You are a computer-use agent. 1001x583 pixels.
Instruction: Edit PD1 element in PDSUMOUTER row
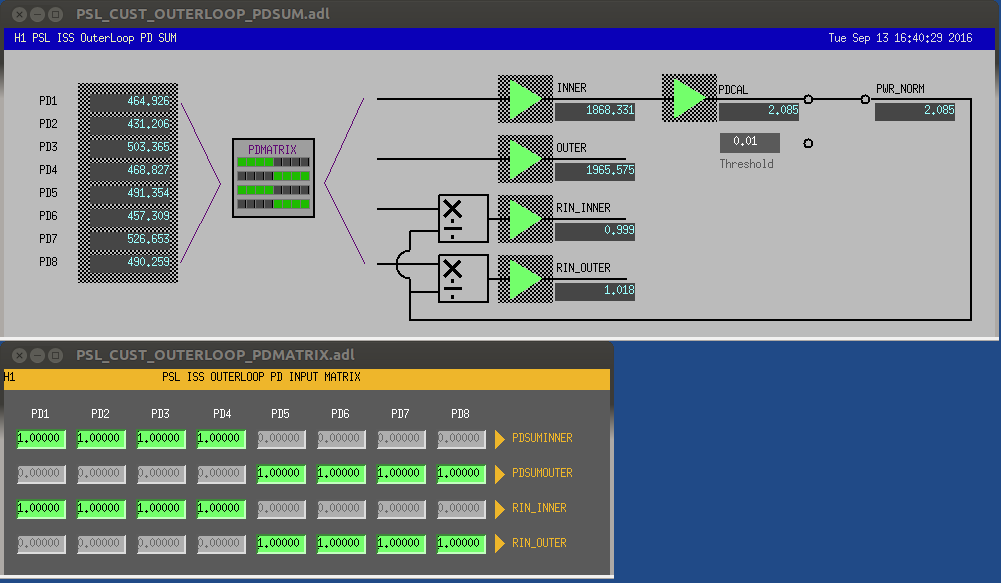pos(41,474)
